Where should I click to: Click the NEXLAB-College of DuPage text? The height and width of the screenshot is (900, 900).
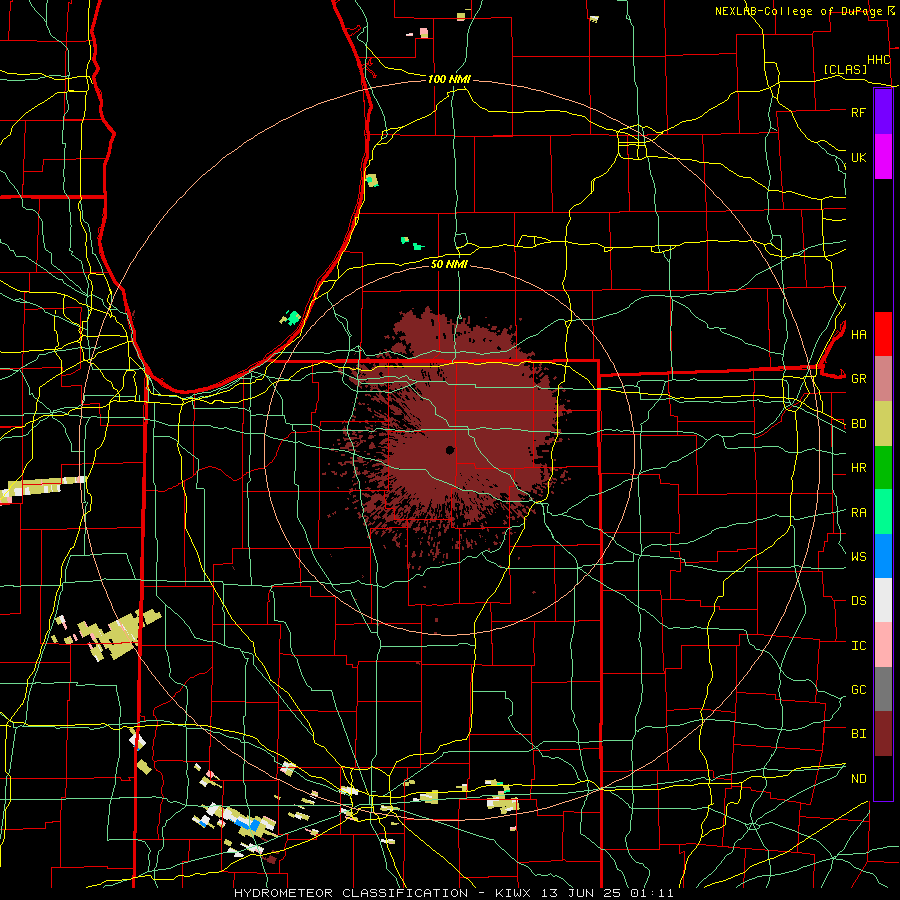(x=798, y=11)
